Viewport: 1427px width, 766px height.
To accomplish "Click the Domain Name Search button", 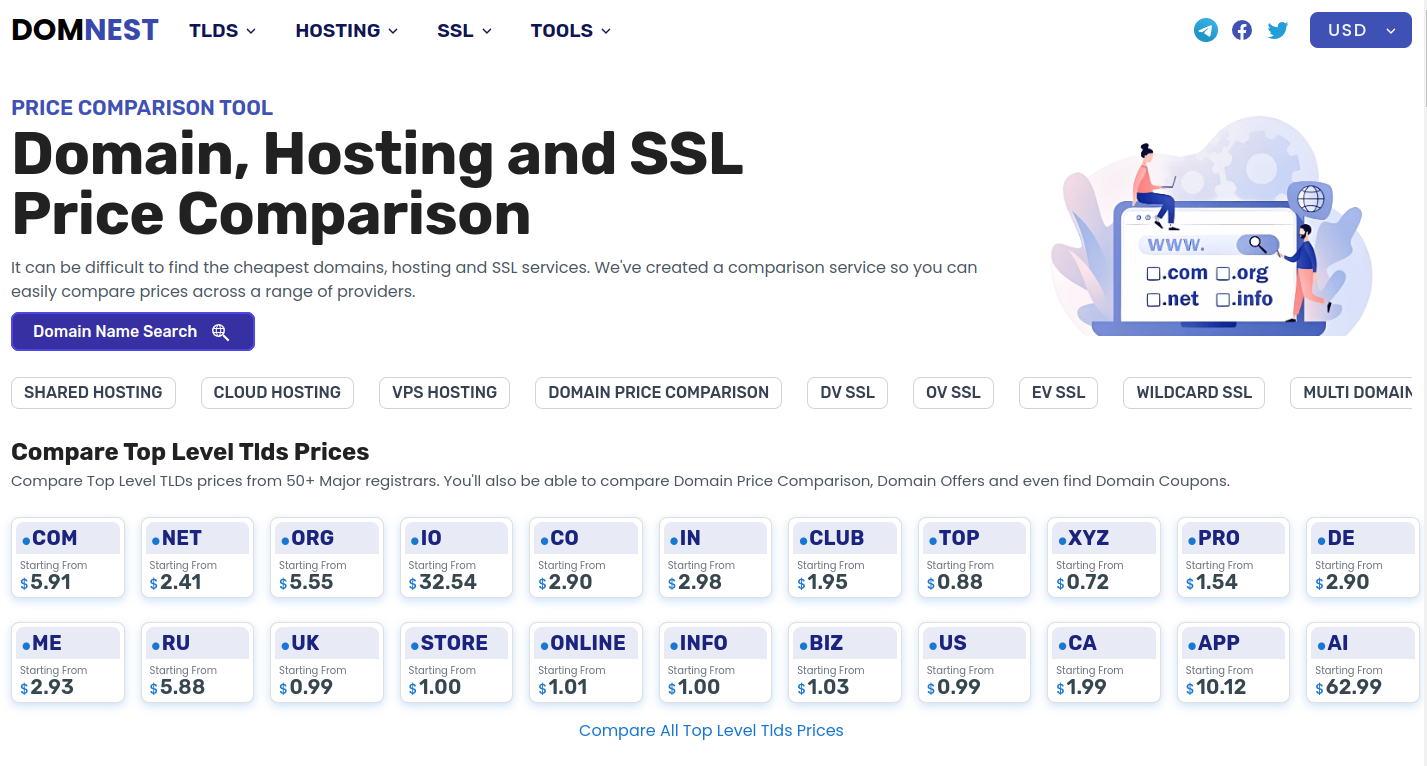I will coord(133,332).
